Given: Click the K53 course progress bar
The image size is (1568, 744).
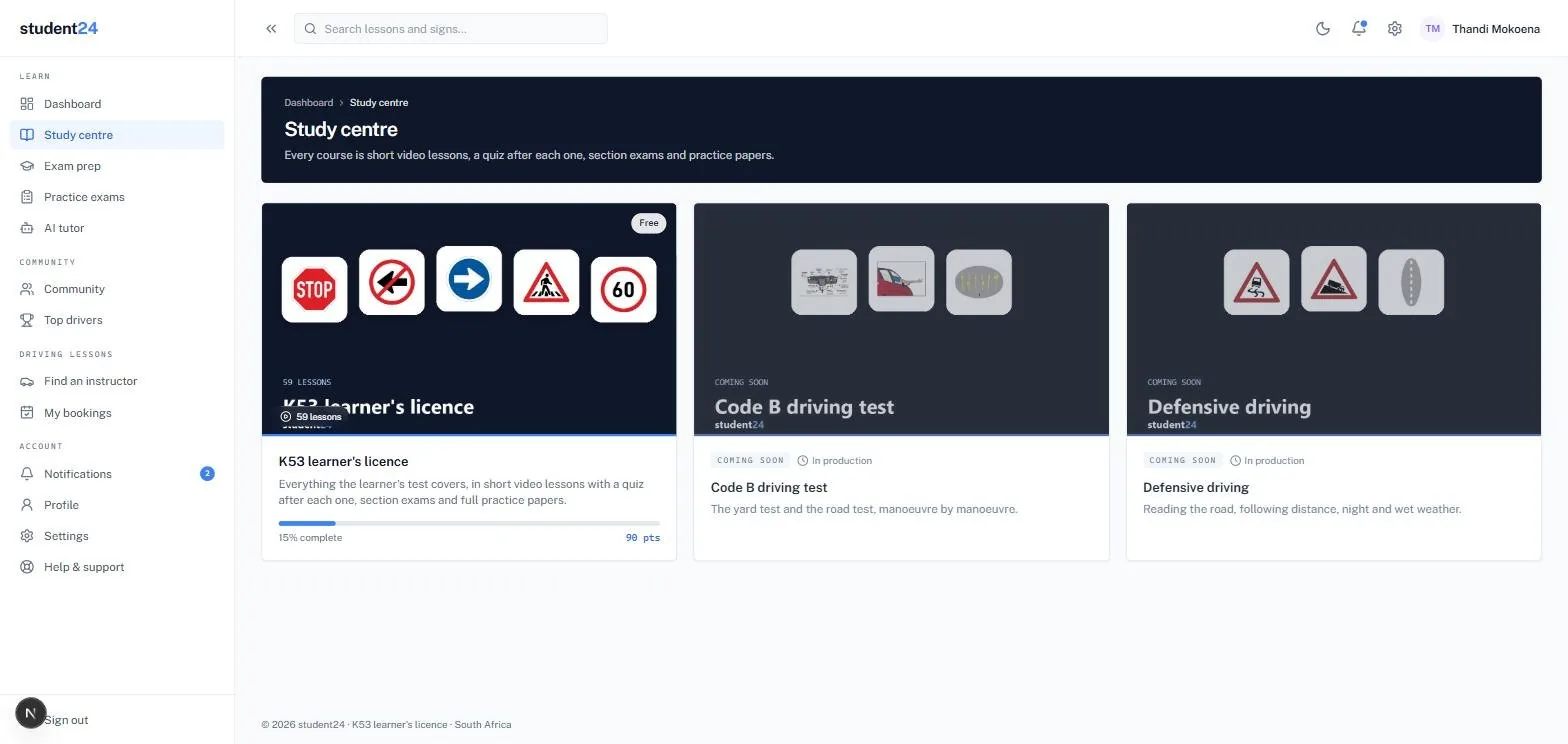Looking at the screenshot, I should (x=469, y=523).
